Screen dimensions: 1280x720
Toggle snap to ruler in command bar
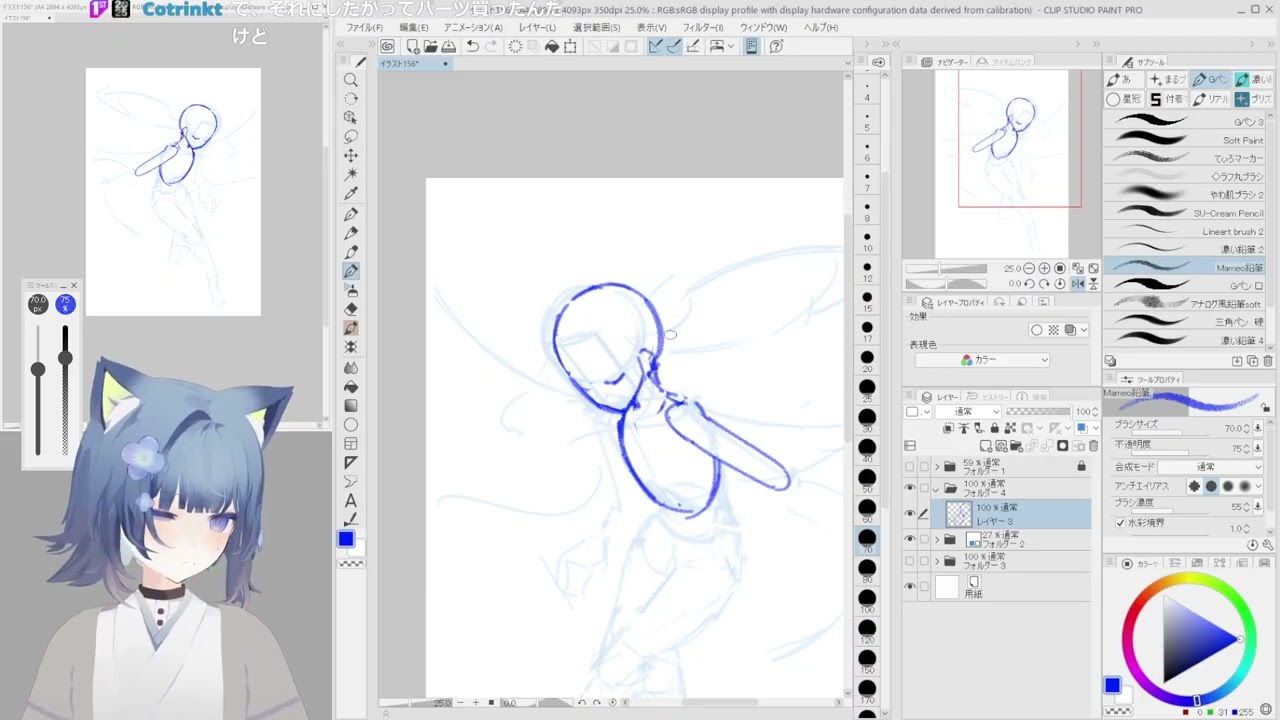(x=656, y=46)
